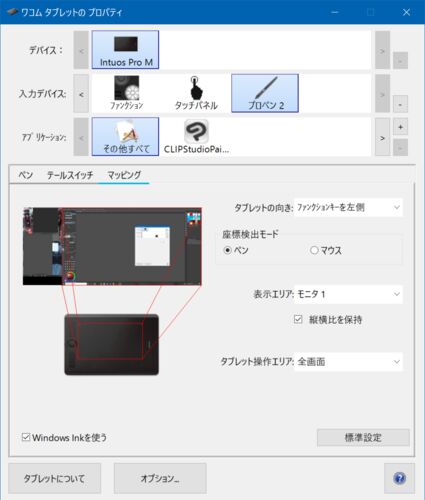Remove input device with minus button in 入力デバイス row

tap(400, 104)
